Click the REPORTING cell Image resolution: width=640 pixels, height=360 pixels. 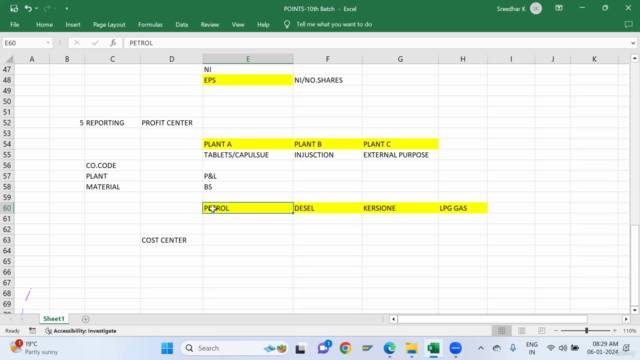pos(112,123)
